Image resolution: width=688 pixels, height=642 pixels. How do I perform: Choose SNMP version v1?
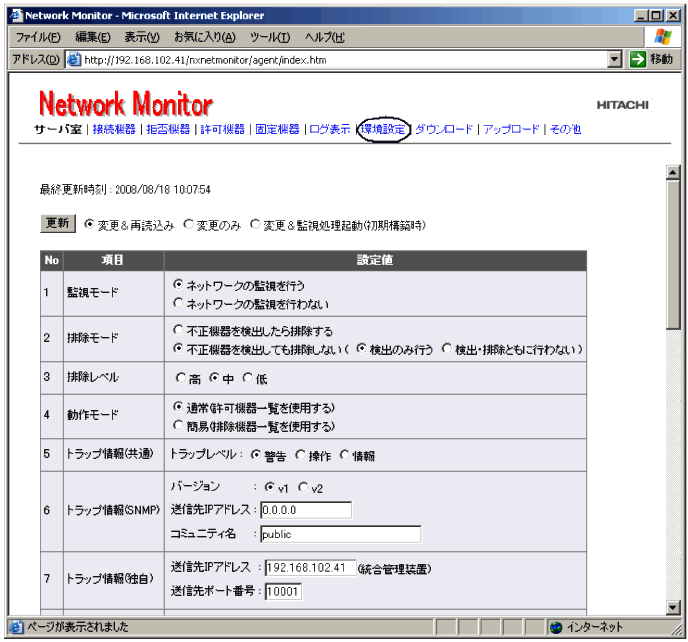click(269, 487)
